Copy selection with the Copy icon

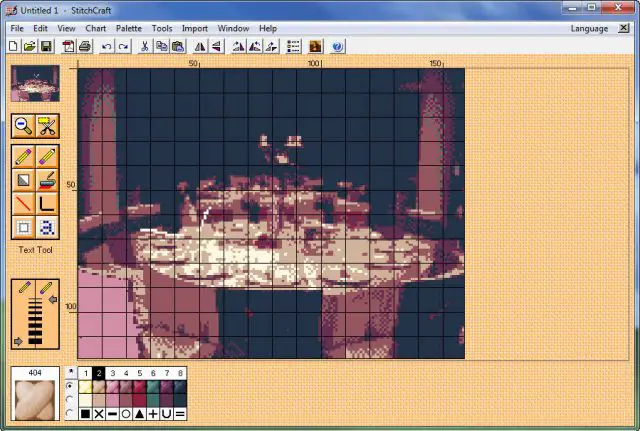[162, 46]
